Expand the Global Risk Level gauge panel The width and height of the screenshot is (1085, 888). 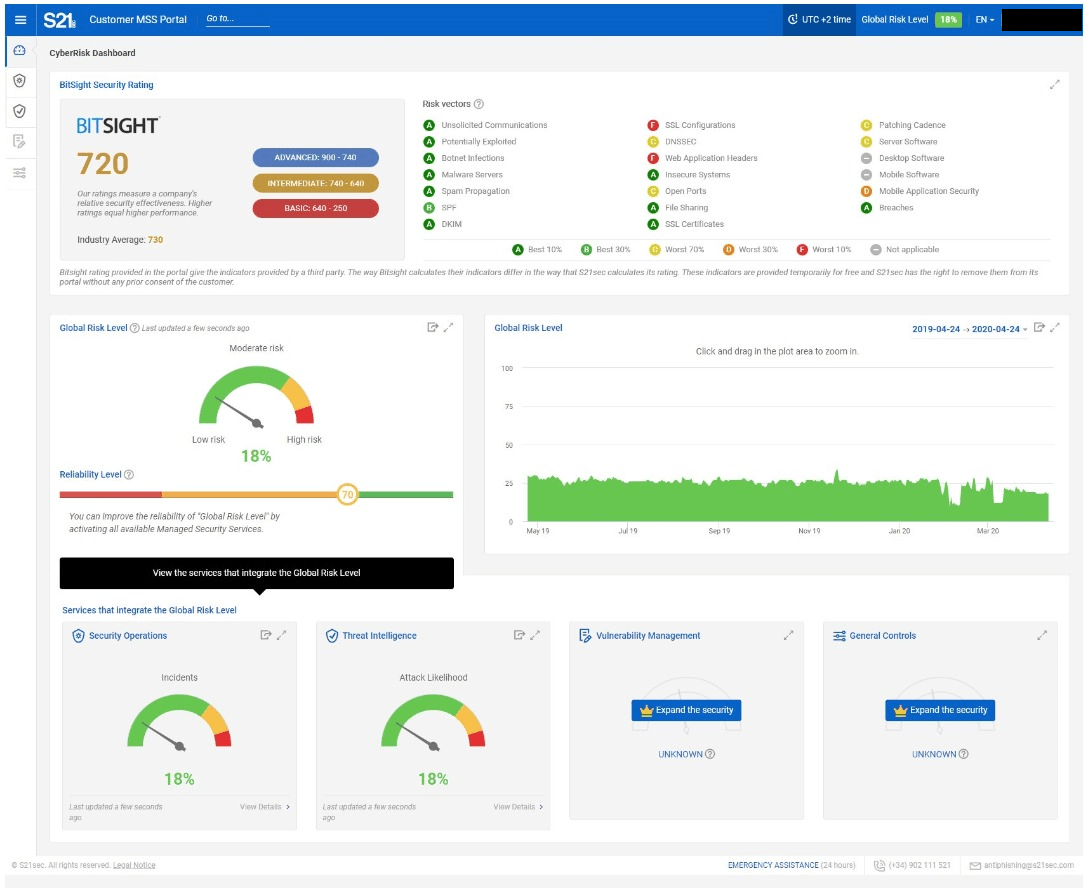[x=448, y=327]
